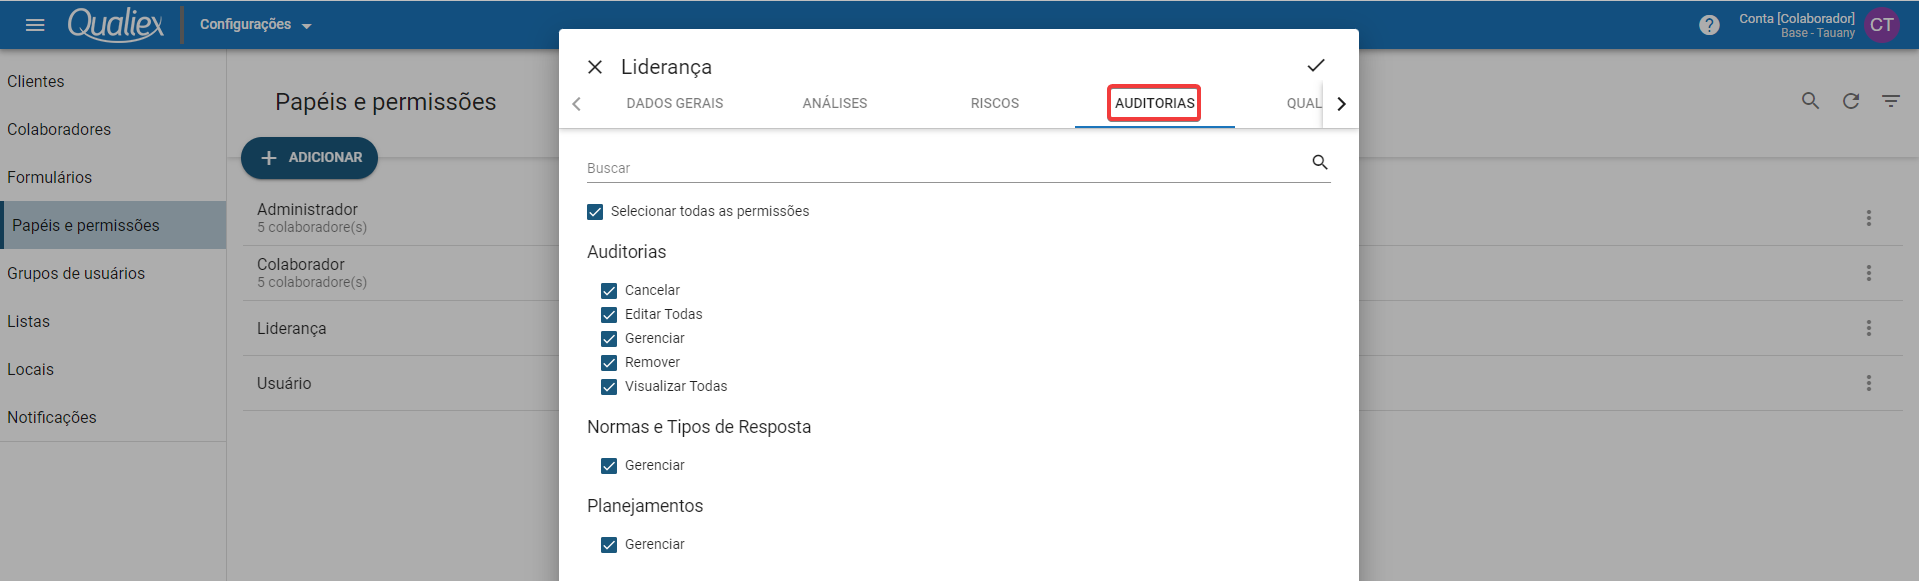Screen dimensions: 1919x581
Task: Confirm Liderança changes with checkmark icon
Action: pyautogui.click(x=1316, y=66)
